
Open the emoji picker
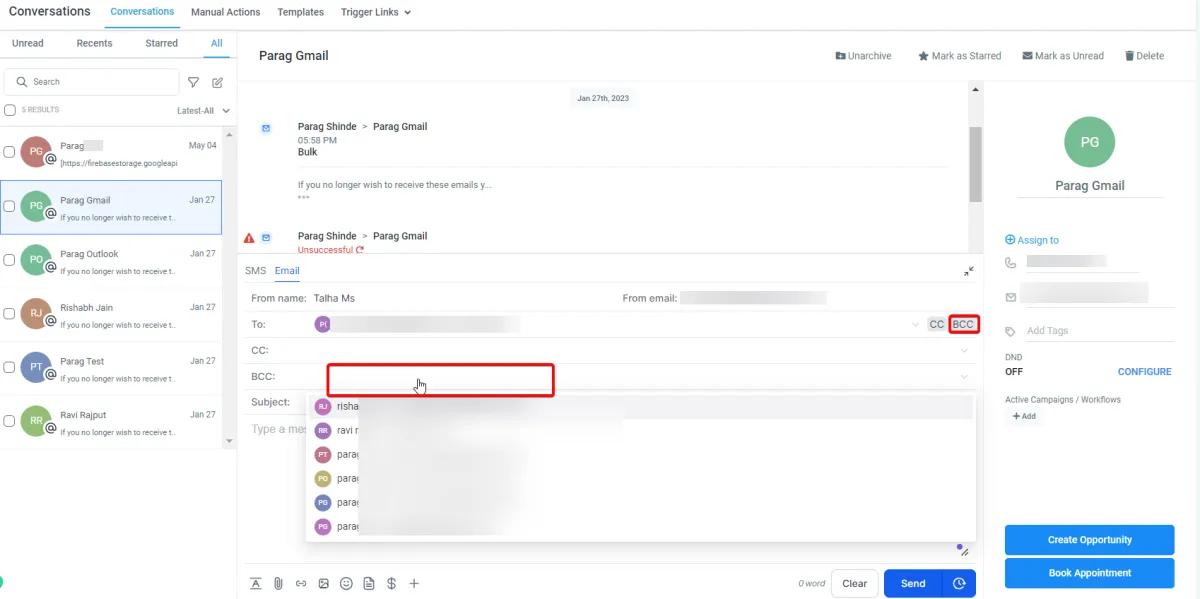click(346, 584)
